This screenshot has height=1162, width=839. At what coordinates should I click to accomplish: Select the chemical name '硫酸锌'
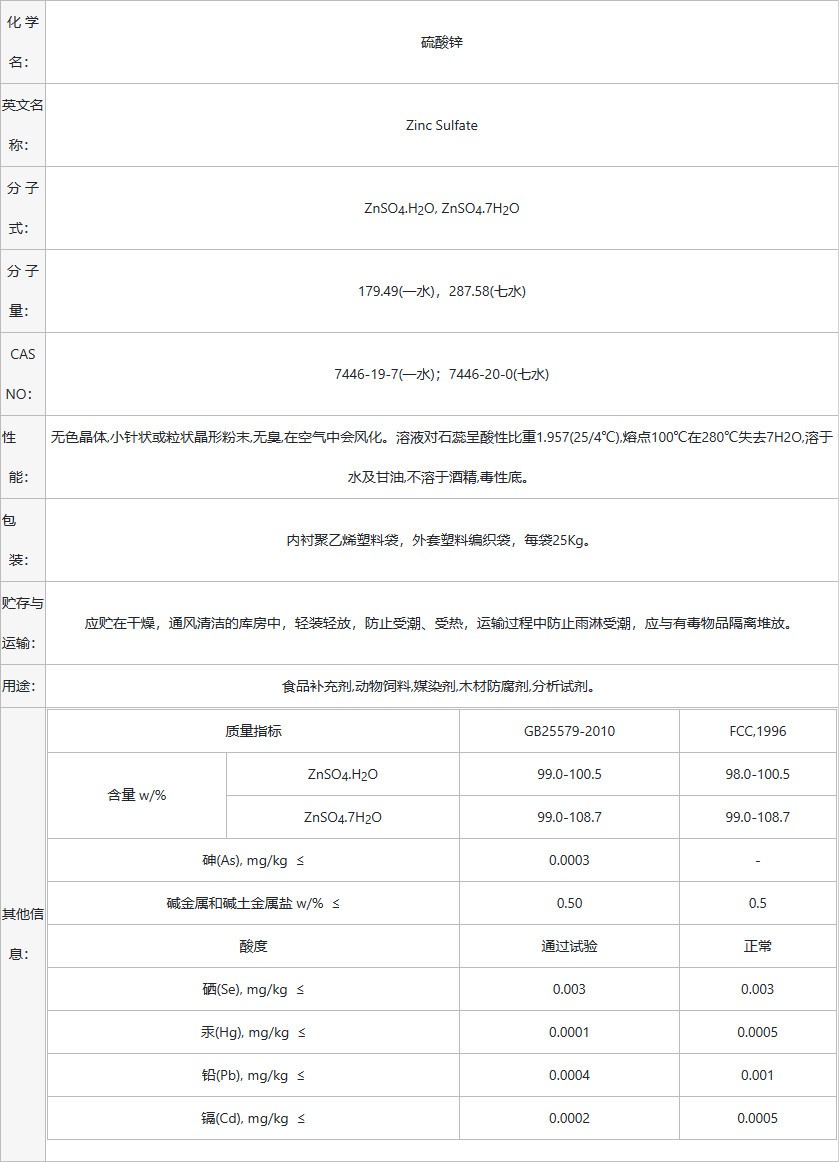click(442, 42)
